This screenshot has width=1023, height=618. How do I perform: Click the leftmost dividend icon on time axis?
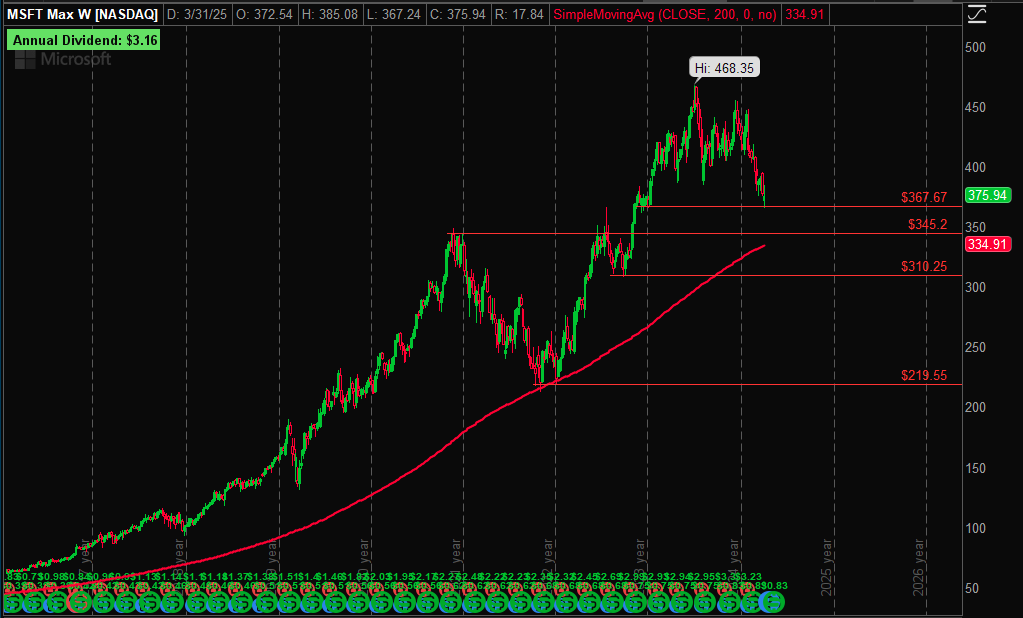[x=12, y=602]
